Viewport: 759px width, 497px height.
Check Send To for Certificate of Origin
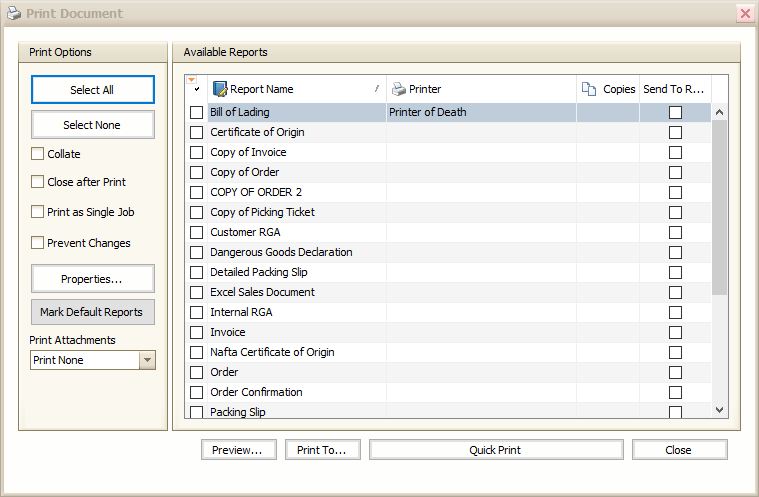675,132
